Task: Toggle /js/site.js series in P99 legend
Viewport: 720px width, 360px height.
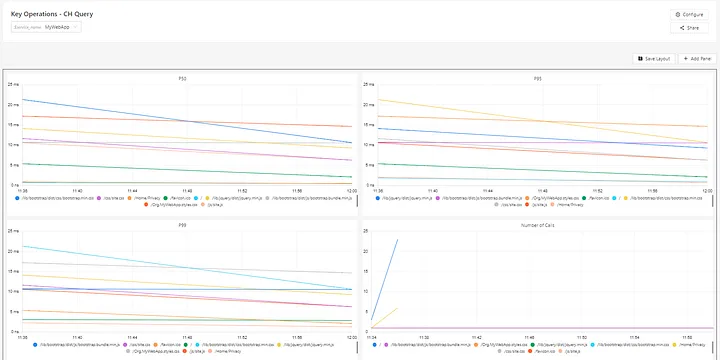Action: [193, 351]
